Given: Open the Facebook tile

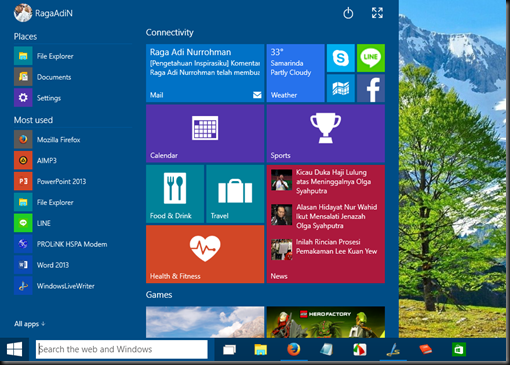Looking at the screenshot, I should coord(371,88).
